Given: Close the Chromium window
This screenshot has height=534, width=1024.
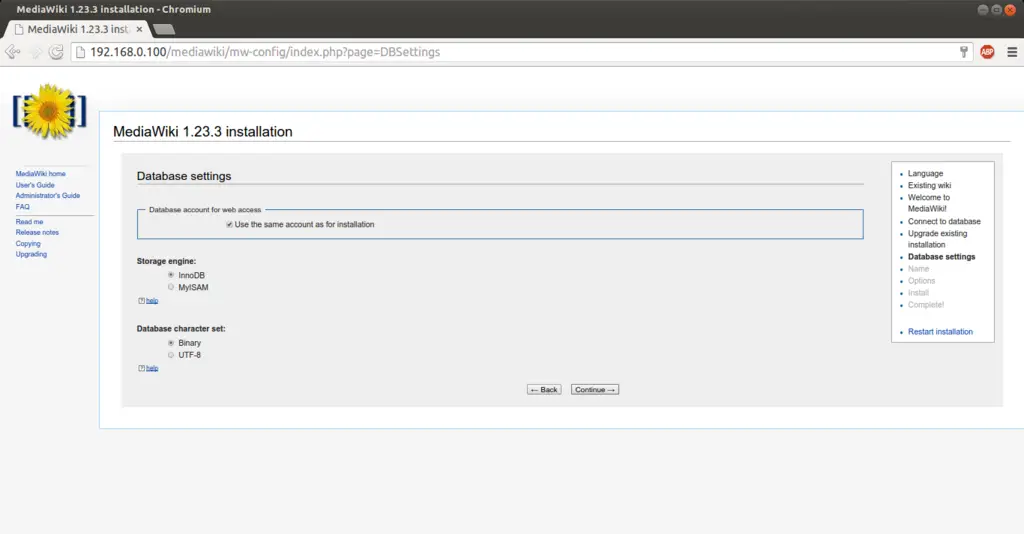Looking at the screenshot, I should [1010, 10].
